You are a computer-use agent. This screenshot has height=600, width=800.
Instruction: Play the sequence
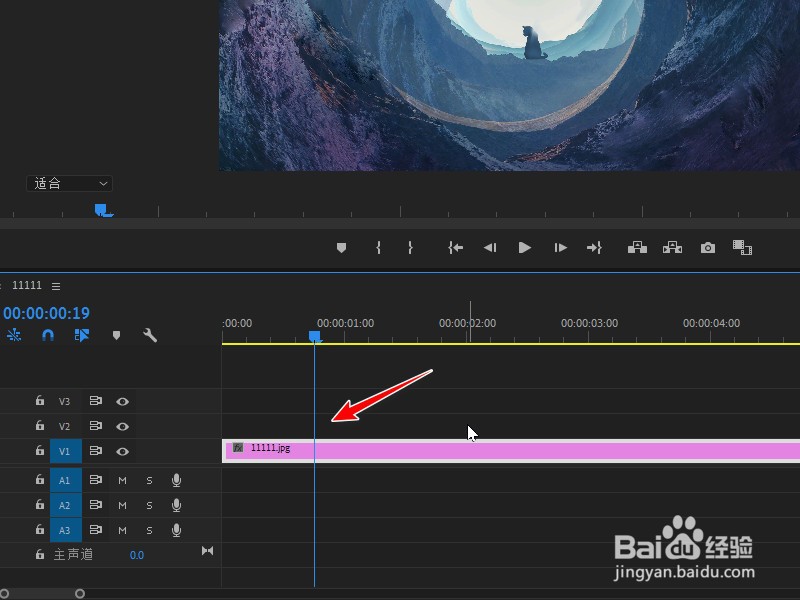pos(524,248)
